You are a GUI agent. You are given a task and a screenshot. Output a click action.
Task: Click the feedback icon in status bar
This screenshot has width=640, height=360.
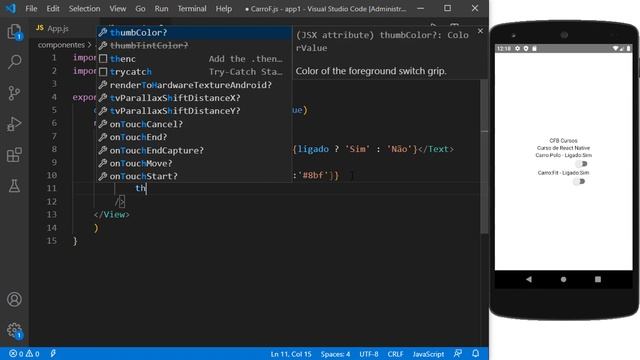458,353
